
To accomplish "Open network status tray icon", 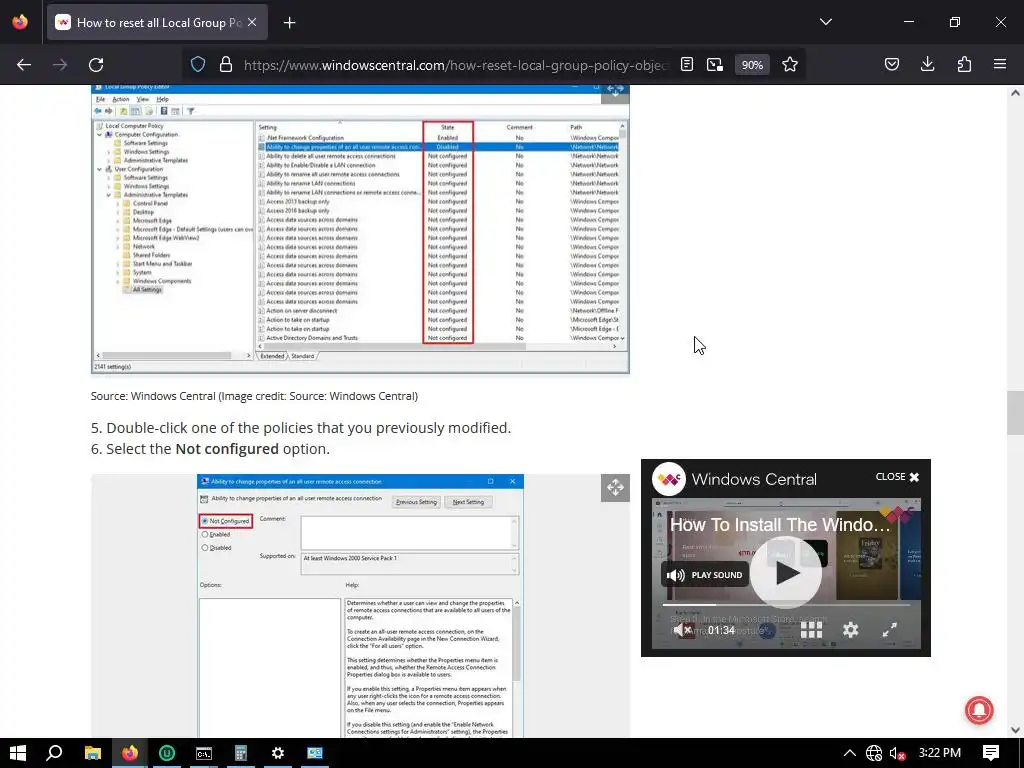I will [x=874, y=753].
